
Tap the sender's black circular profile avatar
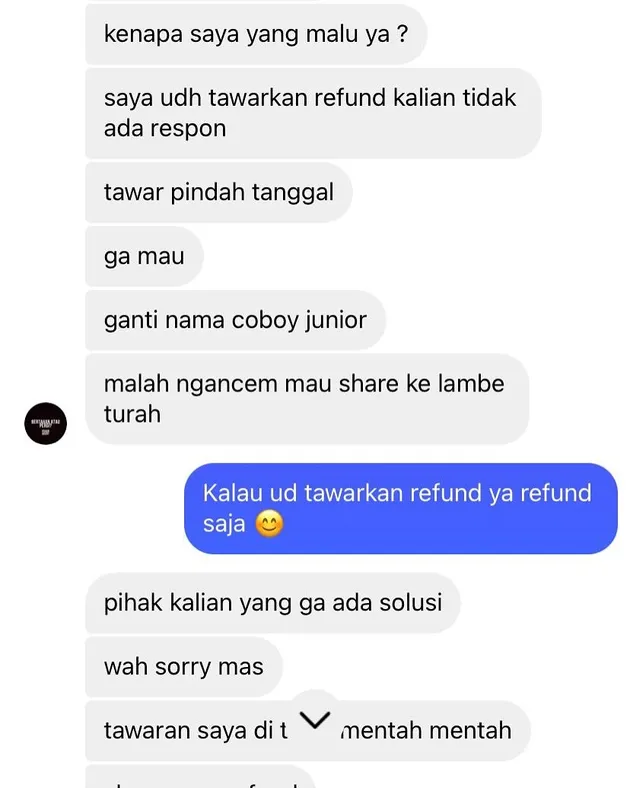point(46,423)
